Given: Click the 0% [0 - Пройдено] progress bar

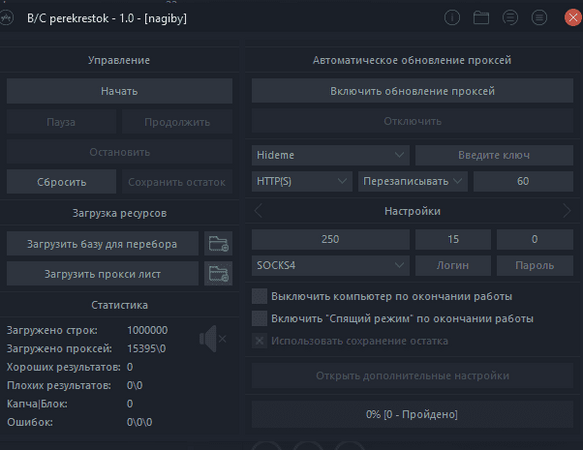Looking at the screenshot, I should click(412, 414).
